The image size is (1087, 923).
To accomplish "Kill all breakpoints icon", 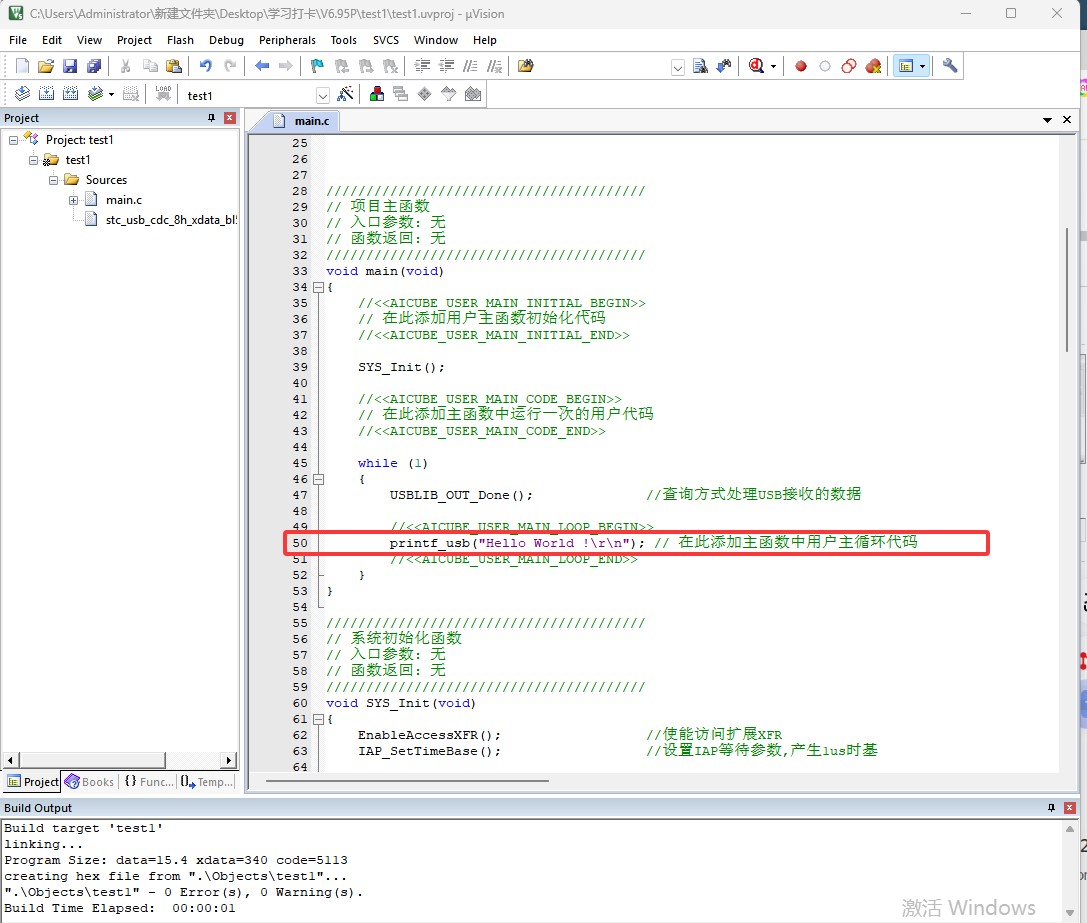I will pyautogui.click(x=873, y=66).
